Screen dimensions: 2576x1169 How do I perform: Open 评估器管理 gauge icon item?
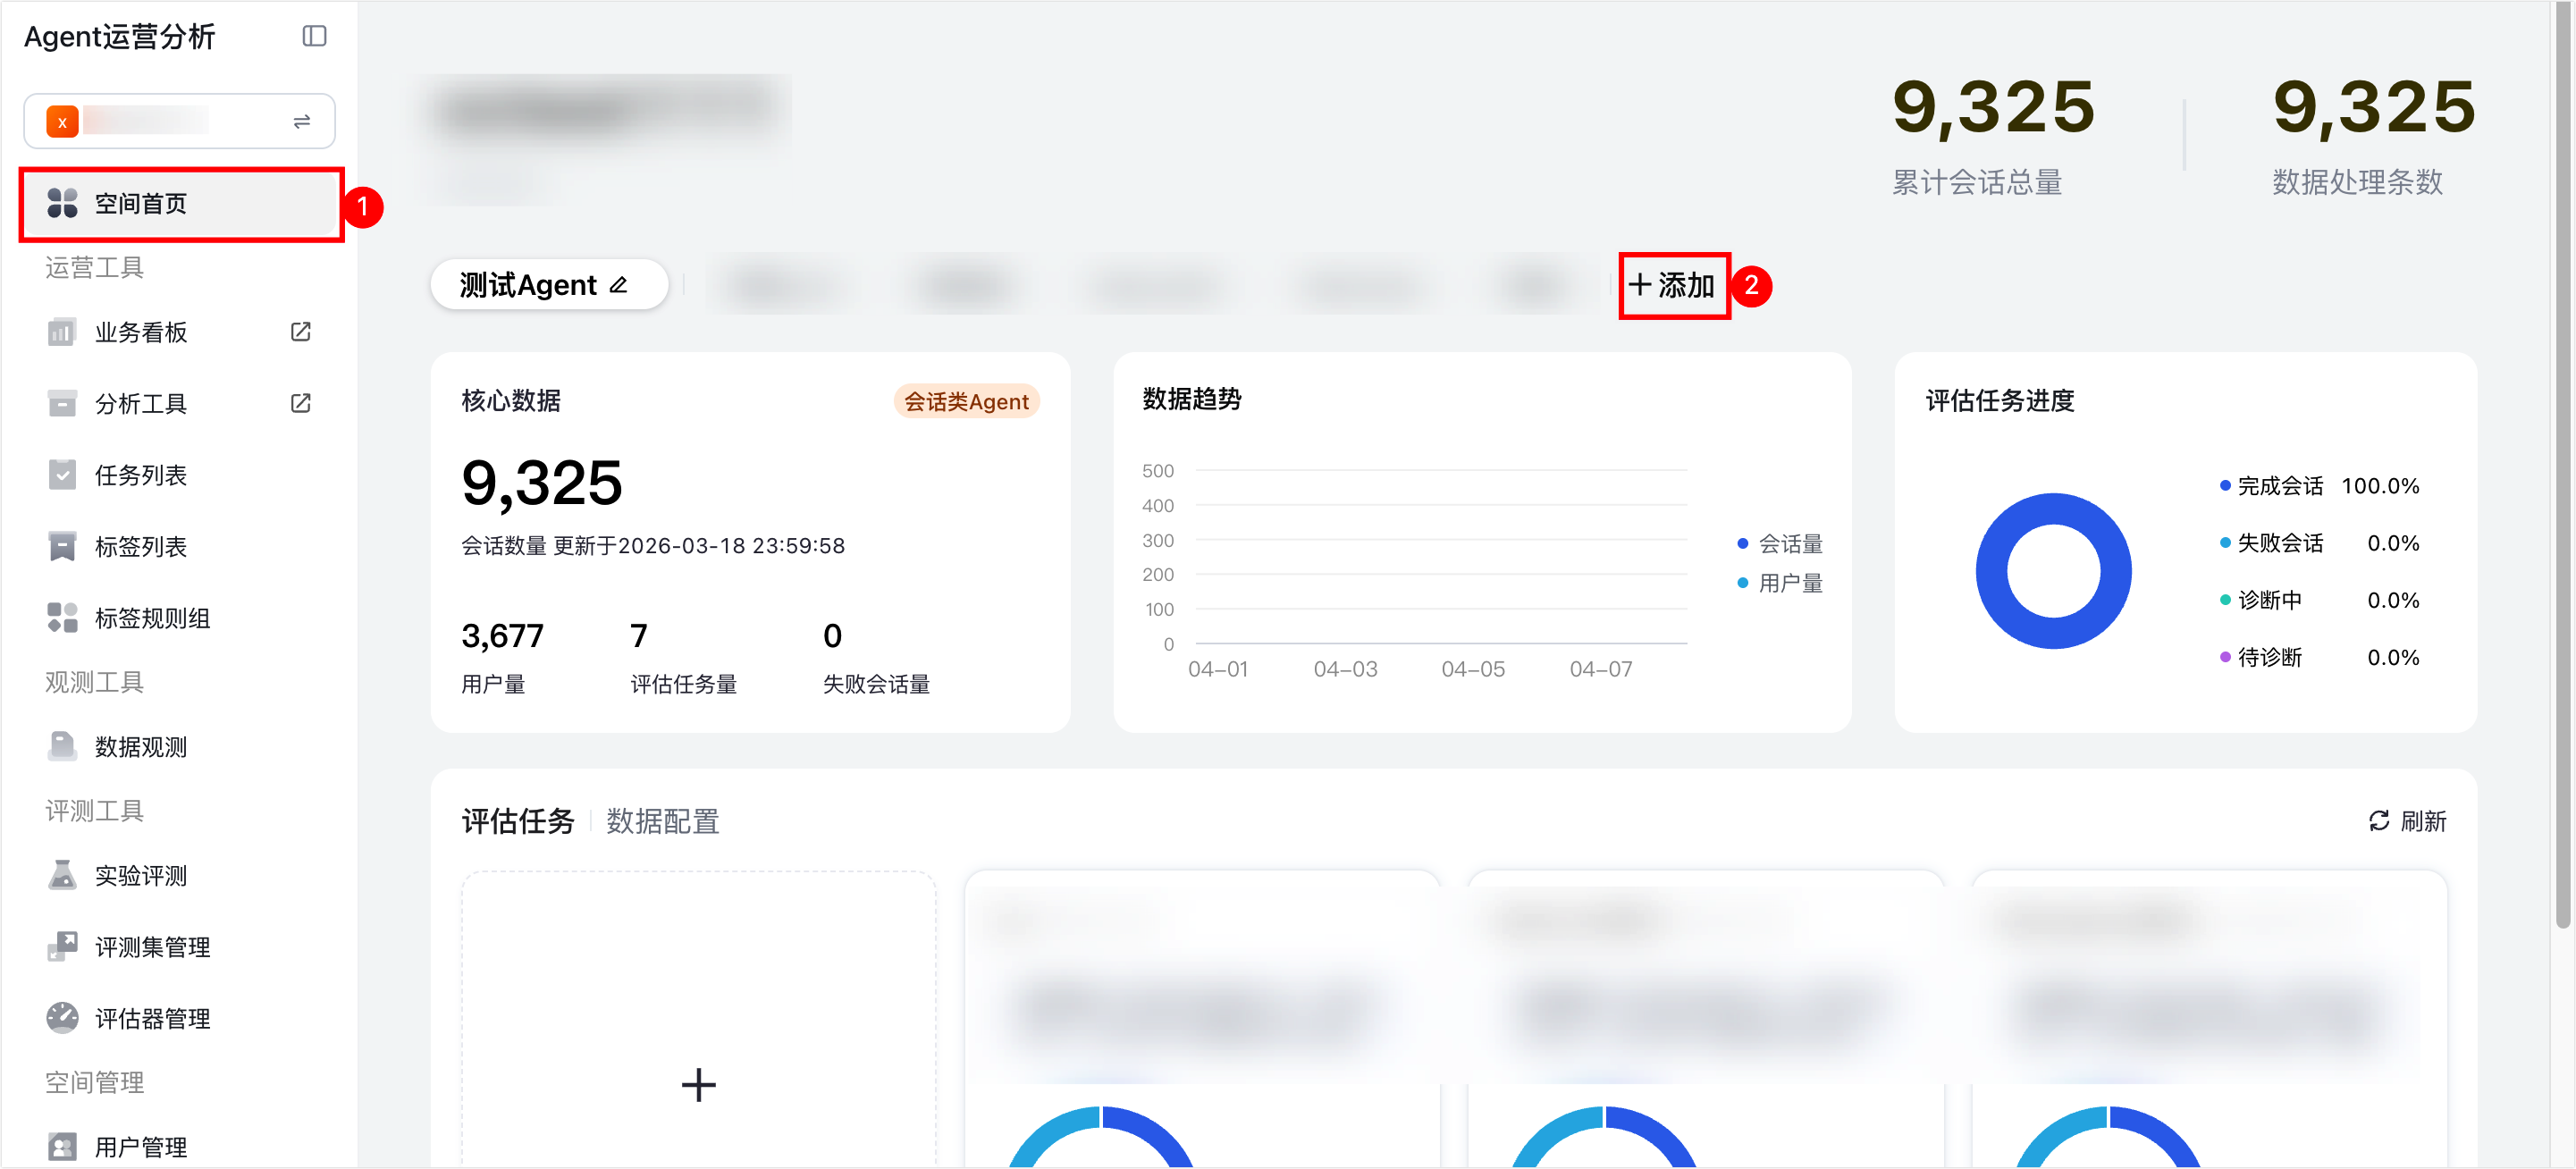150,1019
